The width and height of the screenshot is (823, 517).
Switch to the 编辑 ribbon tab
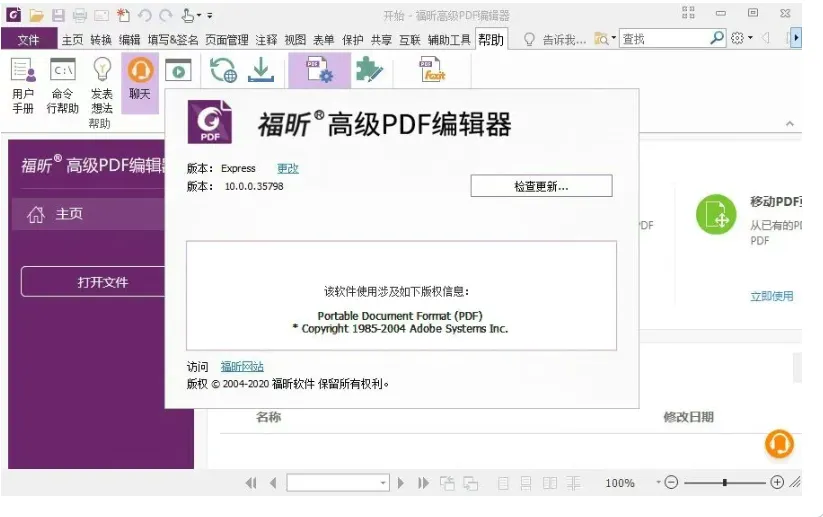tap(129, 40)
